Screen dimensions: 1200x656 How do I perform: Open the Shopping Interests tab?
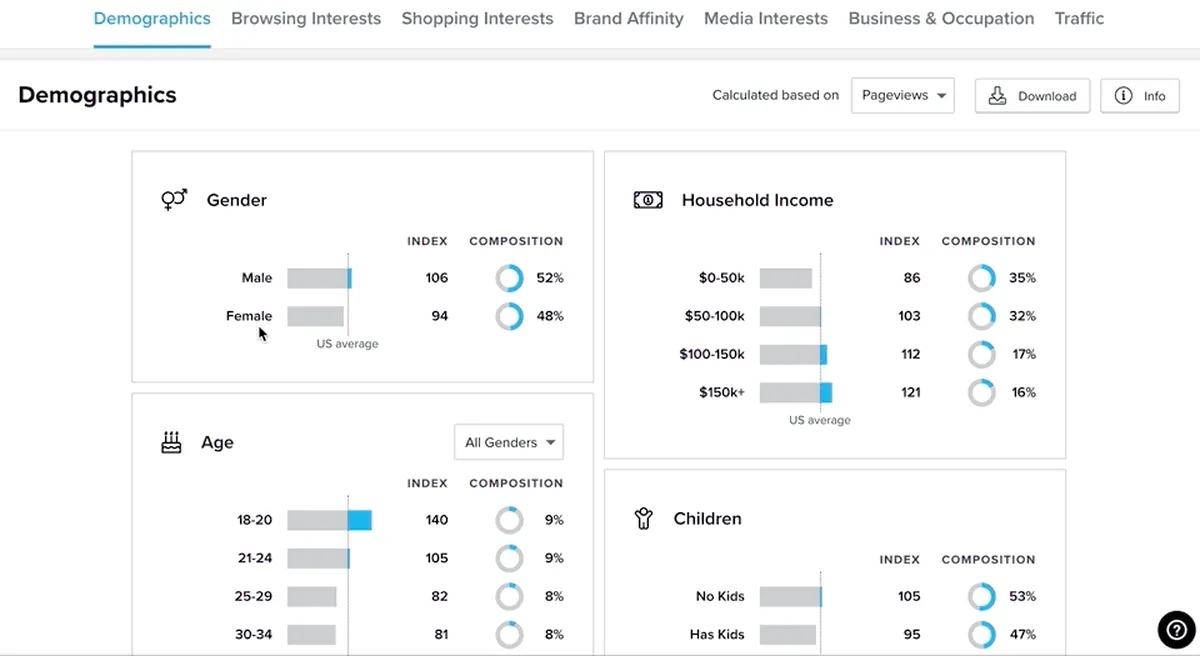477,18
